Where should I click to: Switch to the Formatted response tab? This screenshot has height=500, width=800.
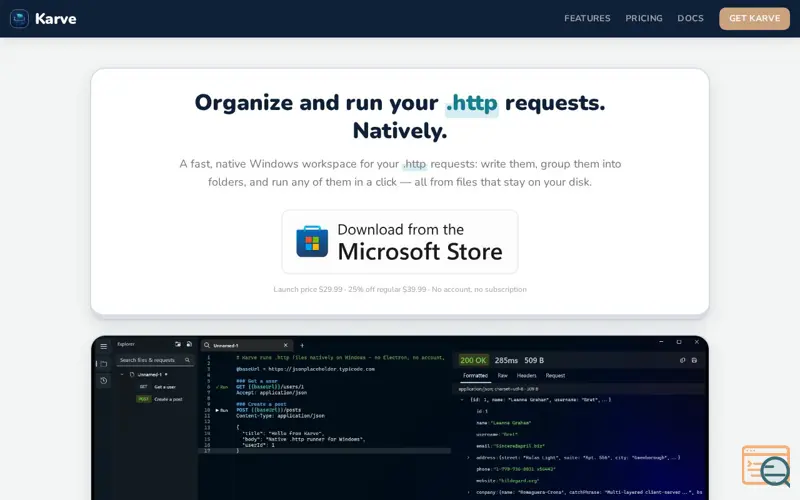coord(476,376)
